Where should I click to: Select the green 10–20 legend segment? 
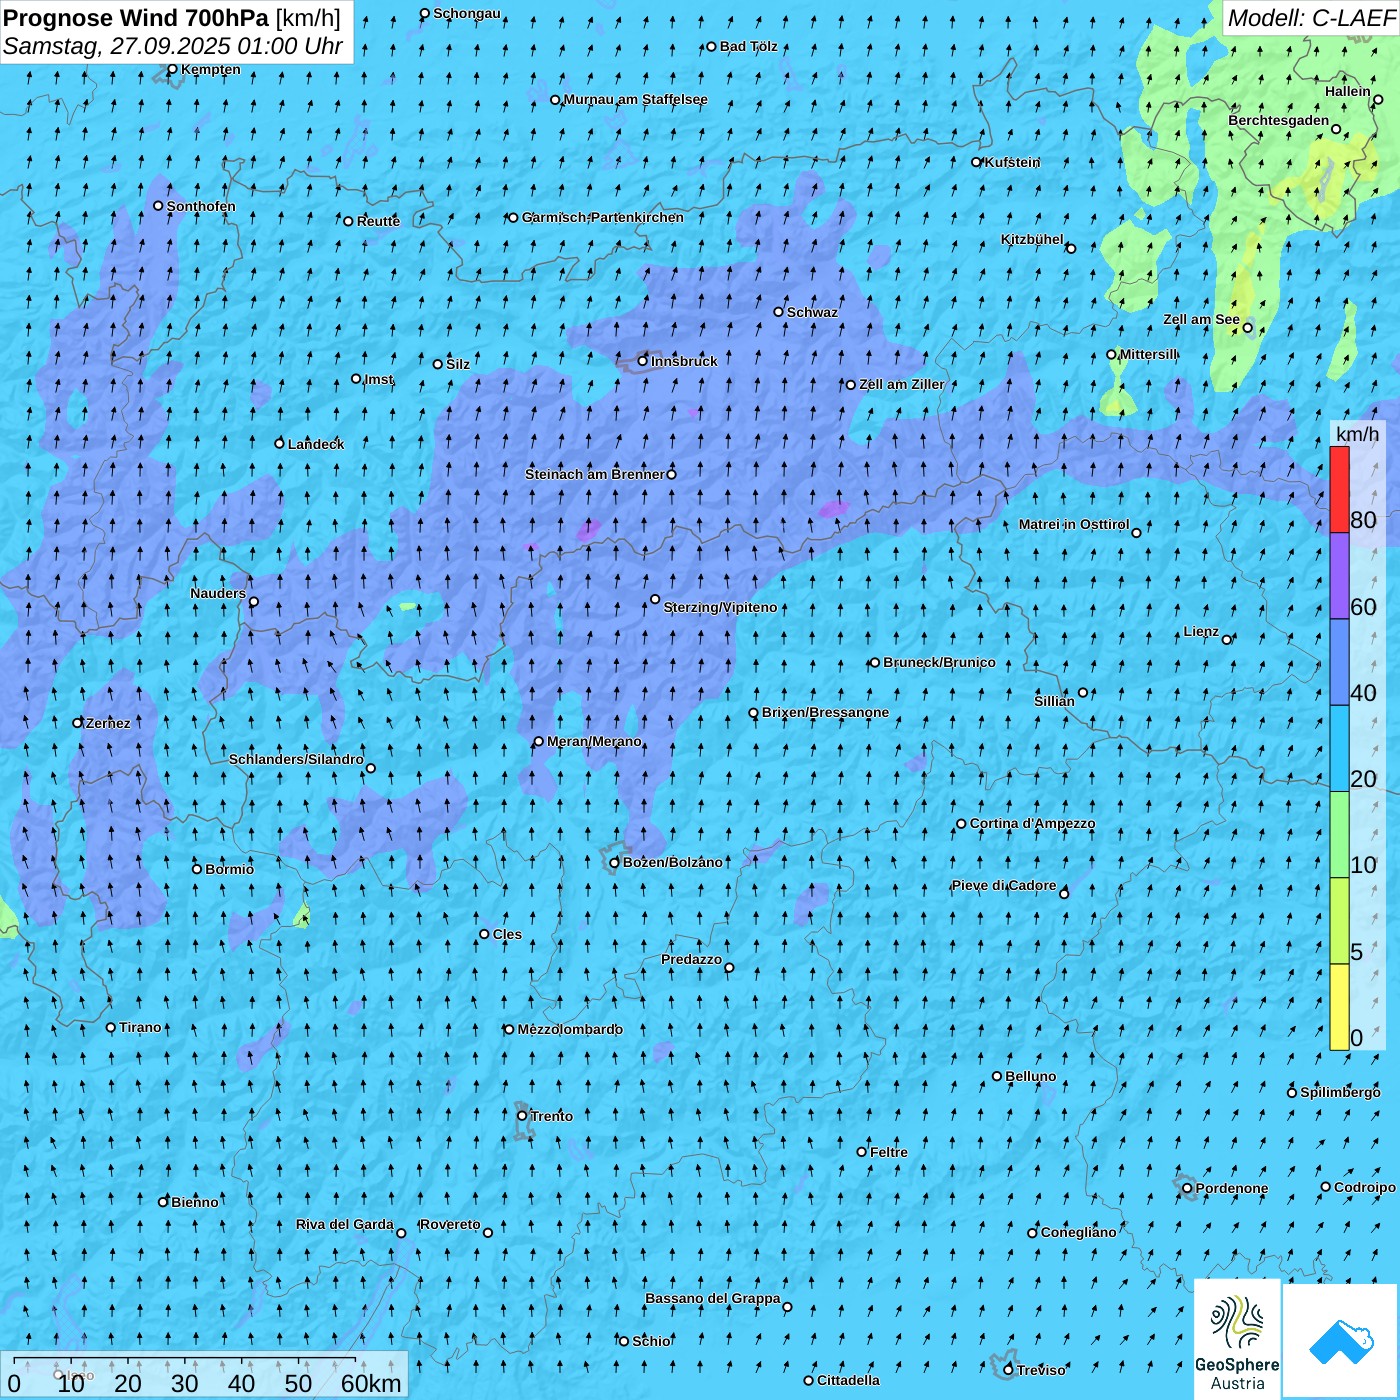(1339, 835)
